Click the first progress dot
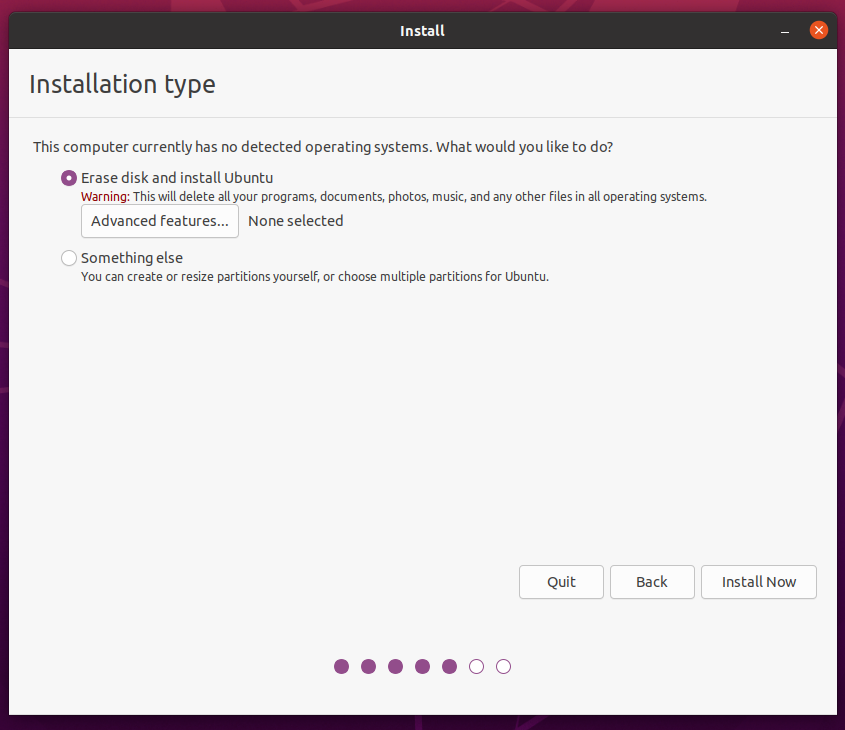Image resolution: width=845 pixels, height=730 pixels. [x=341, y=666]
